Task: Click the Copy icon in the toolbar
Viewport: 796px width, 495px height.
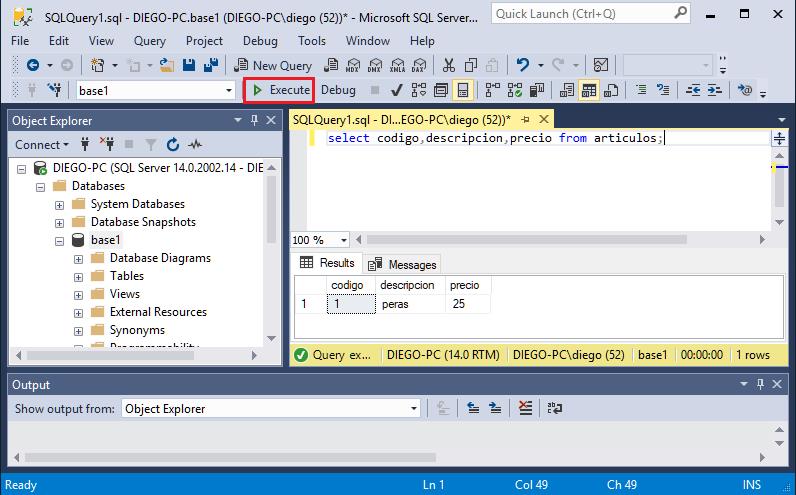Action: pos(471,65)
